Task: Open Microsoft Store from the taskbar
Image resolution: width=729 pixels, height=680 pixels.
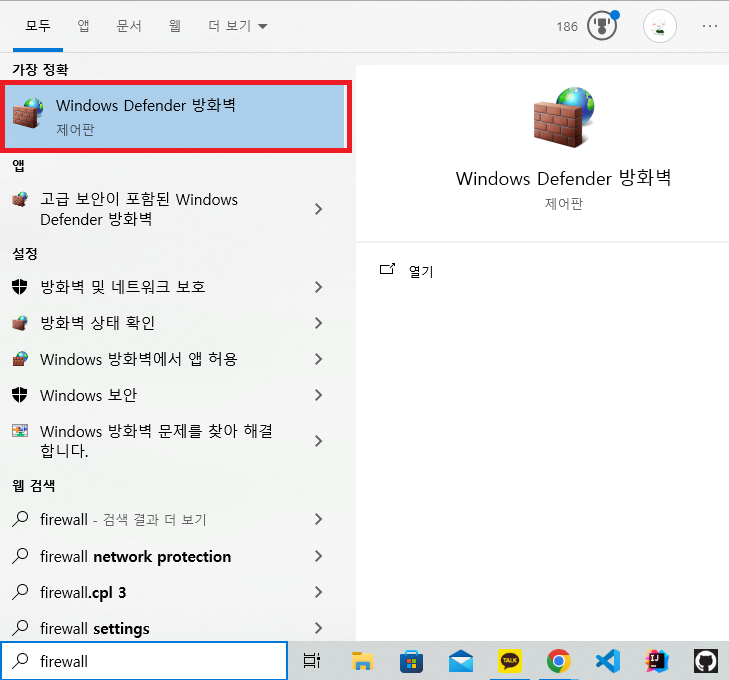Action: tap(411, 661)
